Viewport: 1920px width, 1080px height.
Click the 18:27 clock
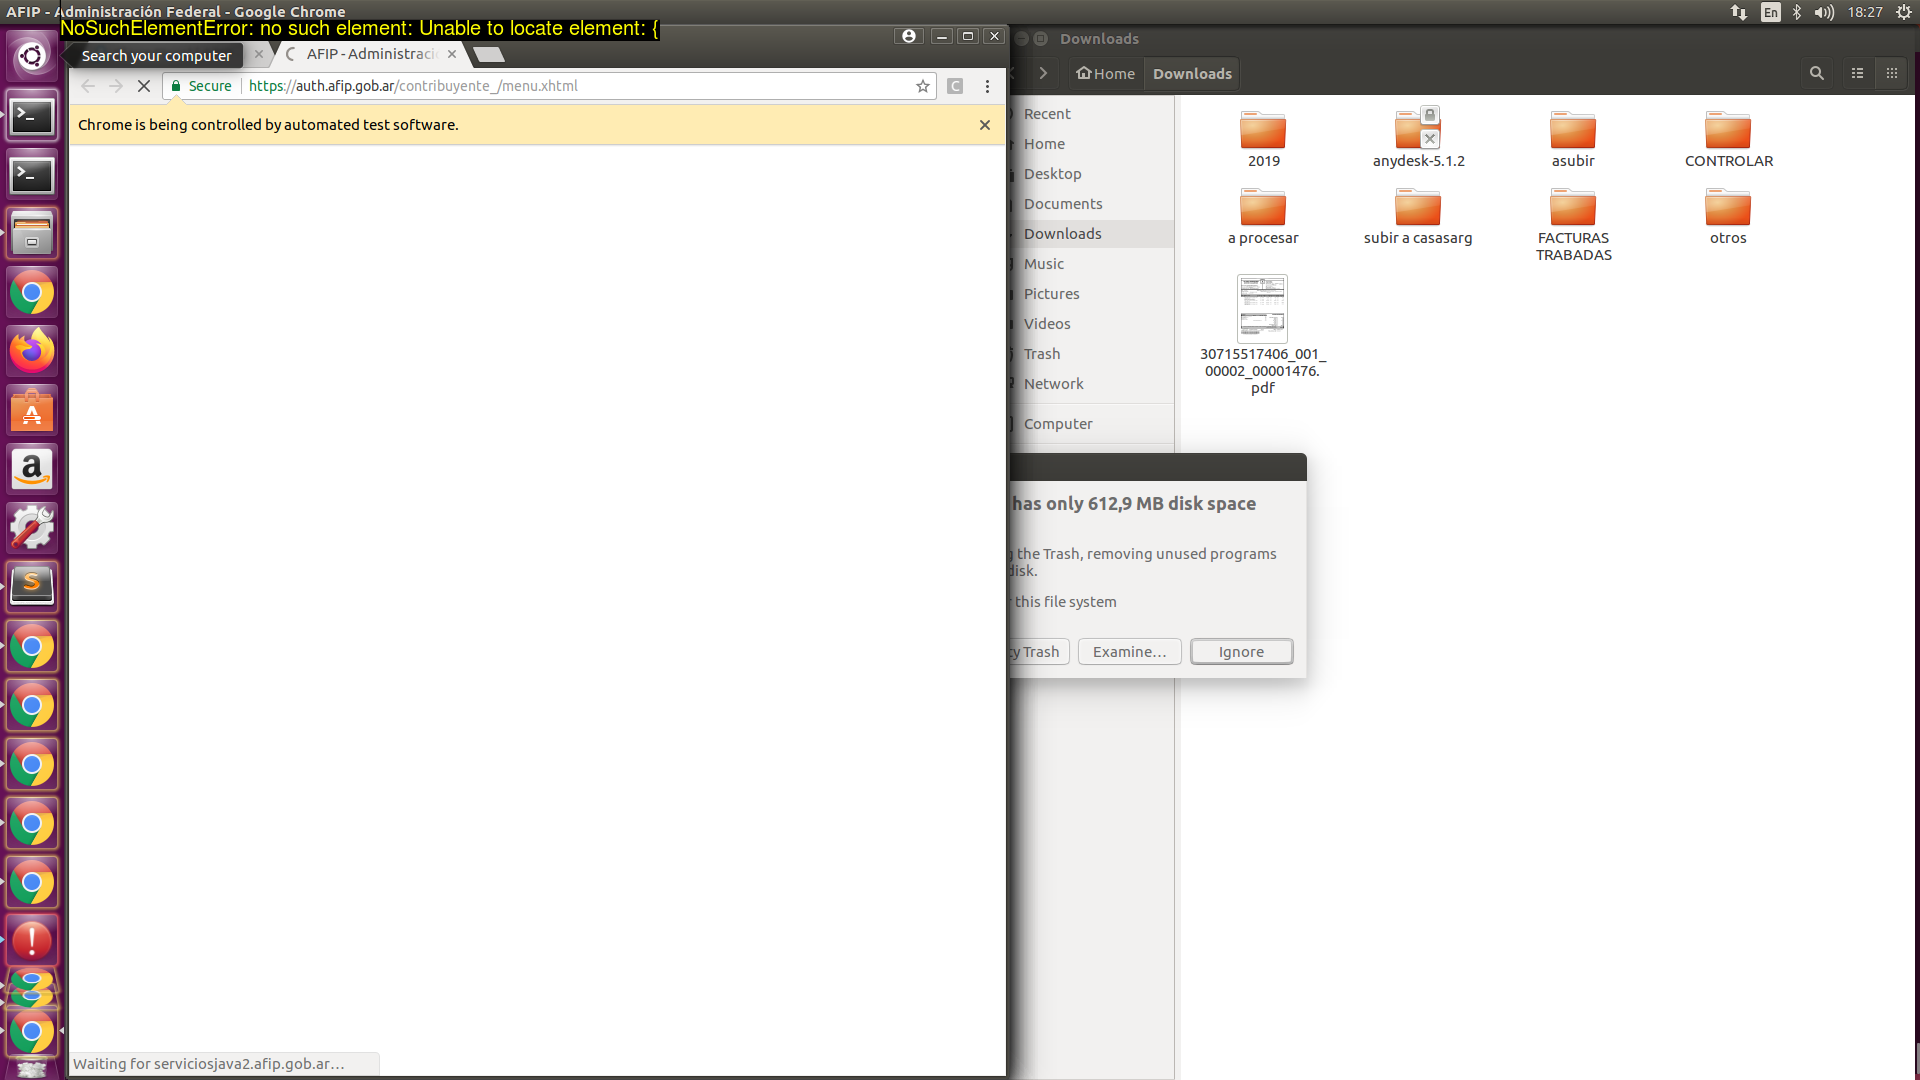click(x=1865, y=12)
